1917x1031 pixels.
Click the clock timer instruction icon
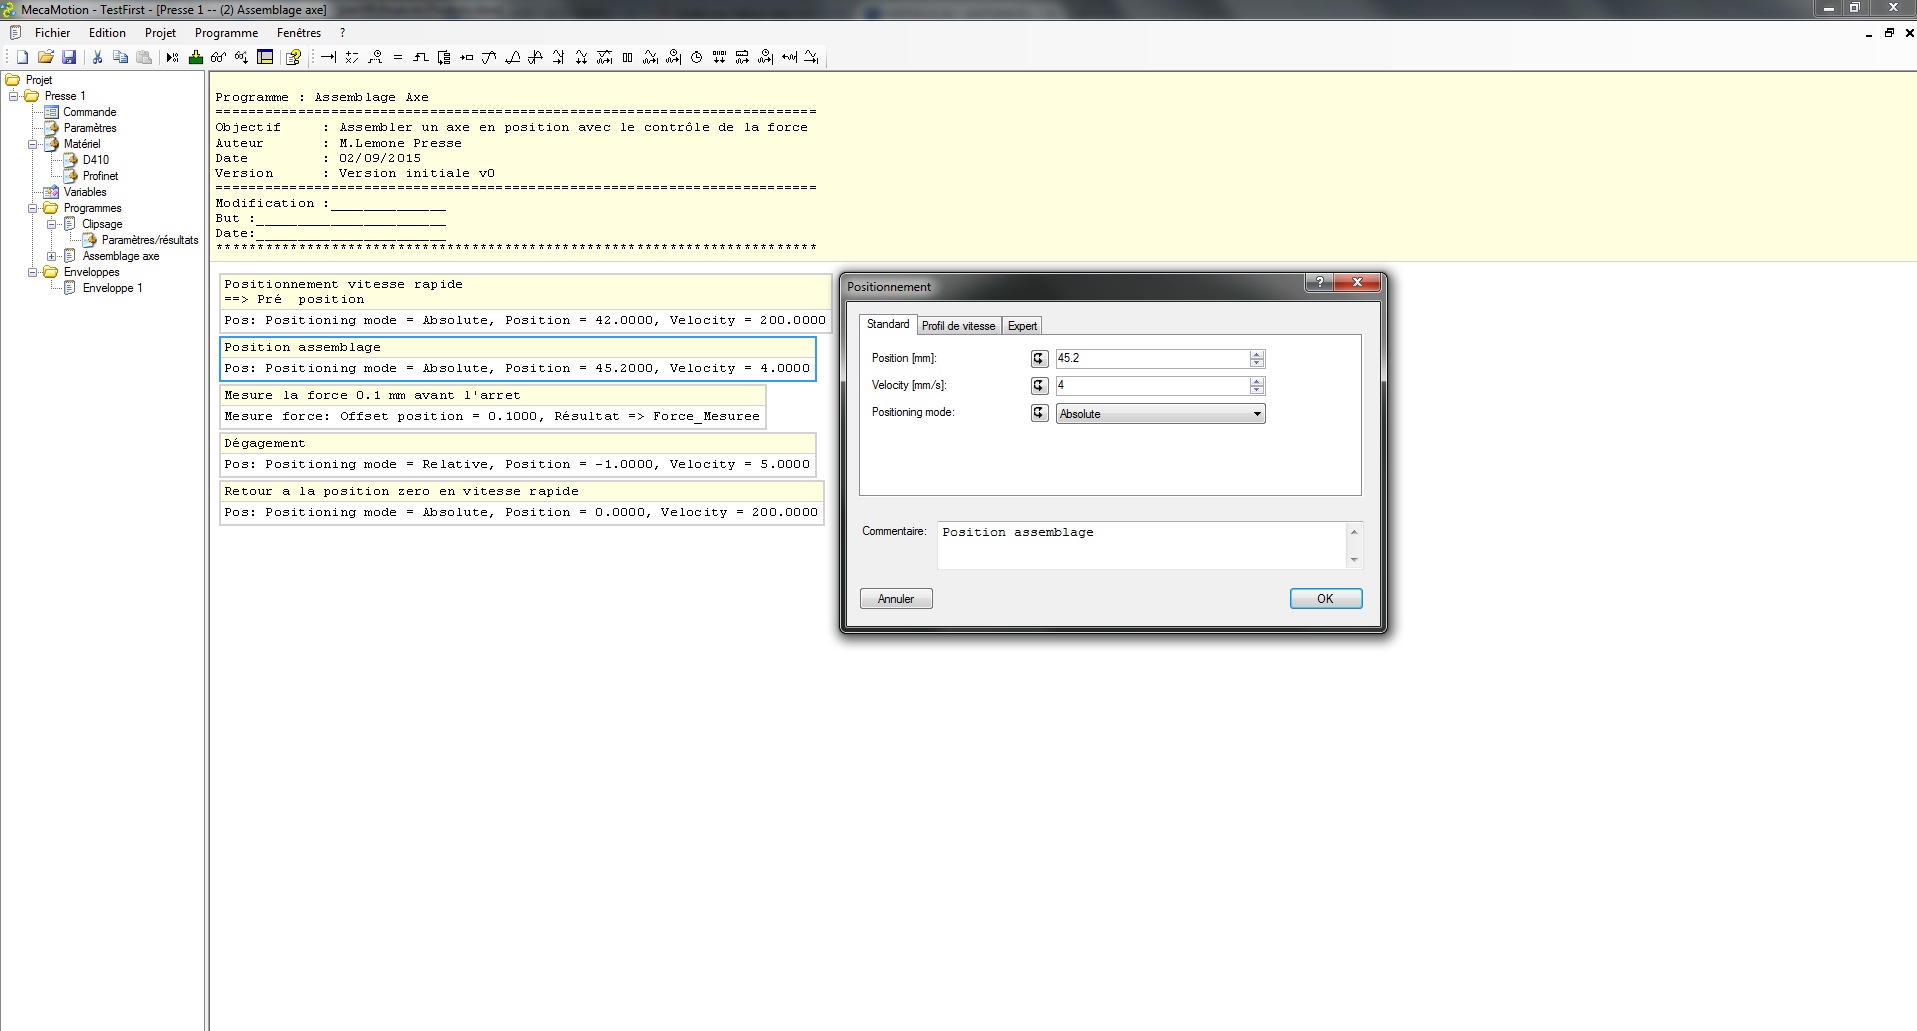[x=697, y=57]
